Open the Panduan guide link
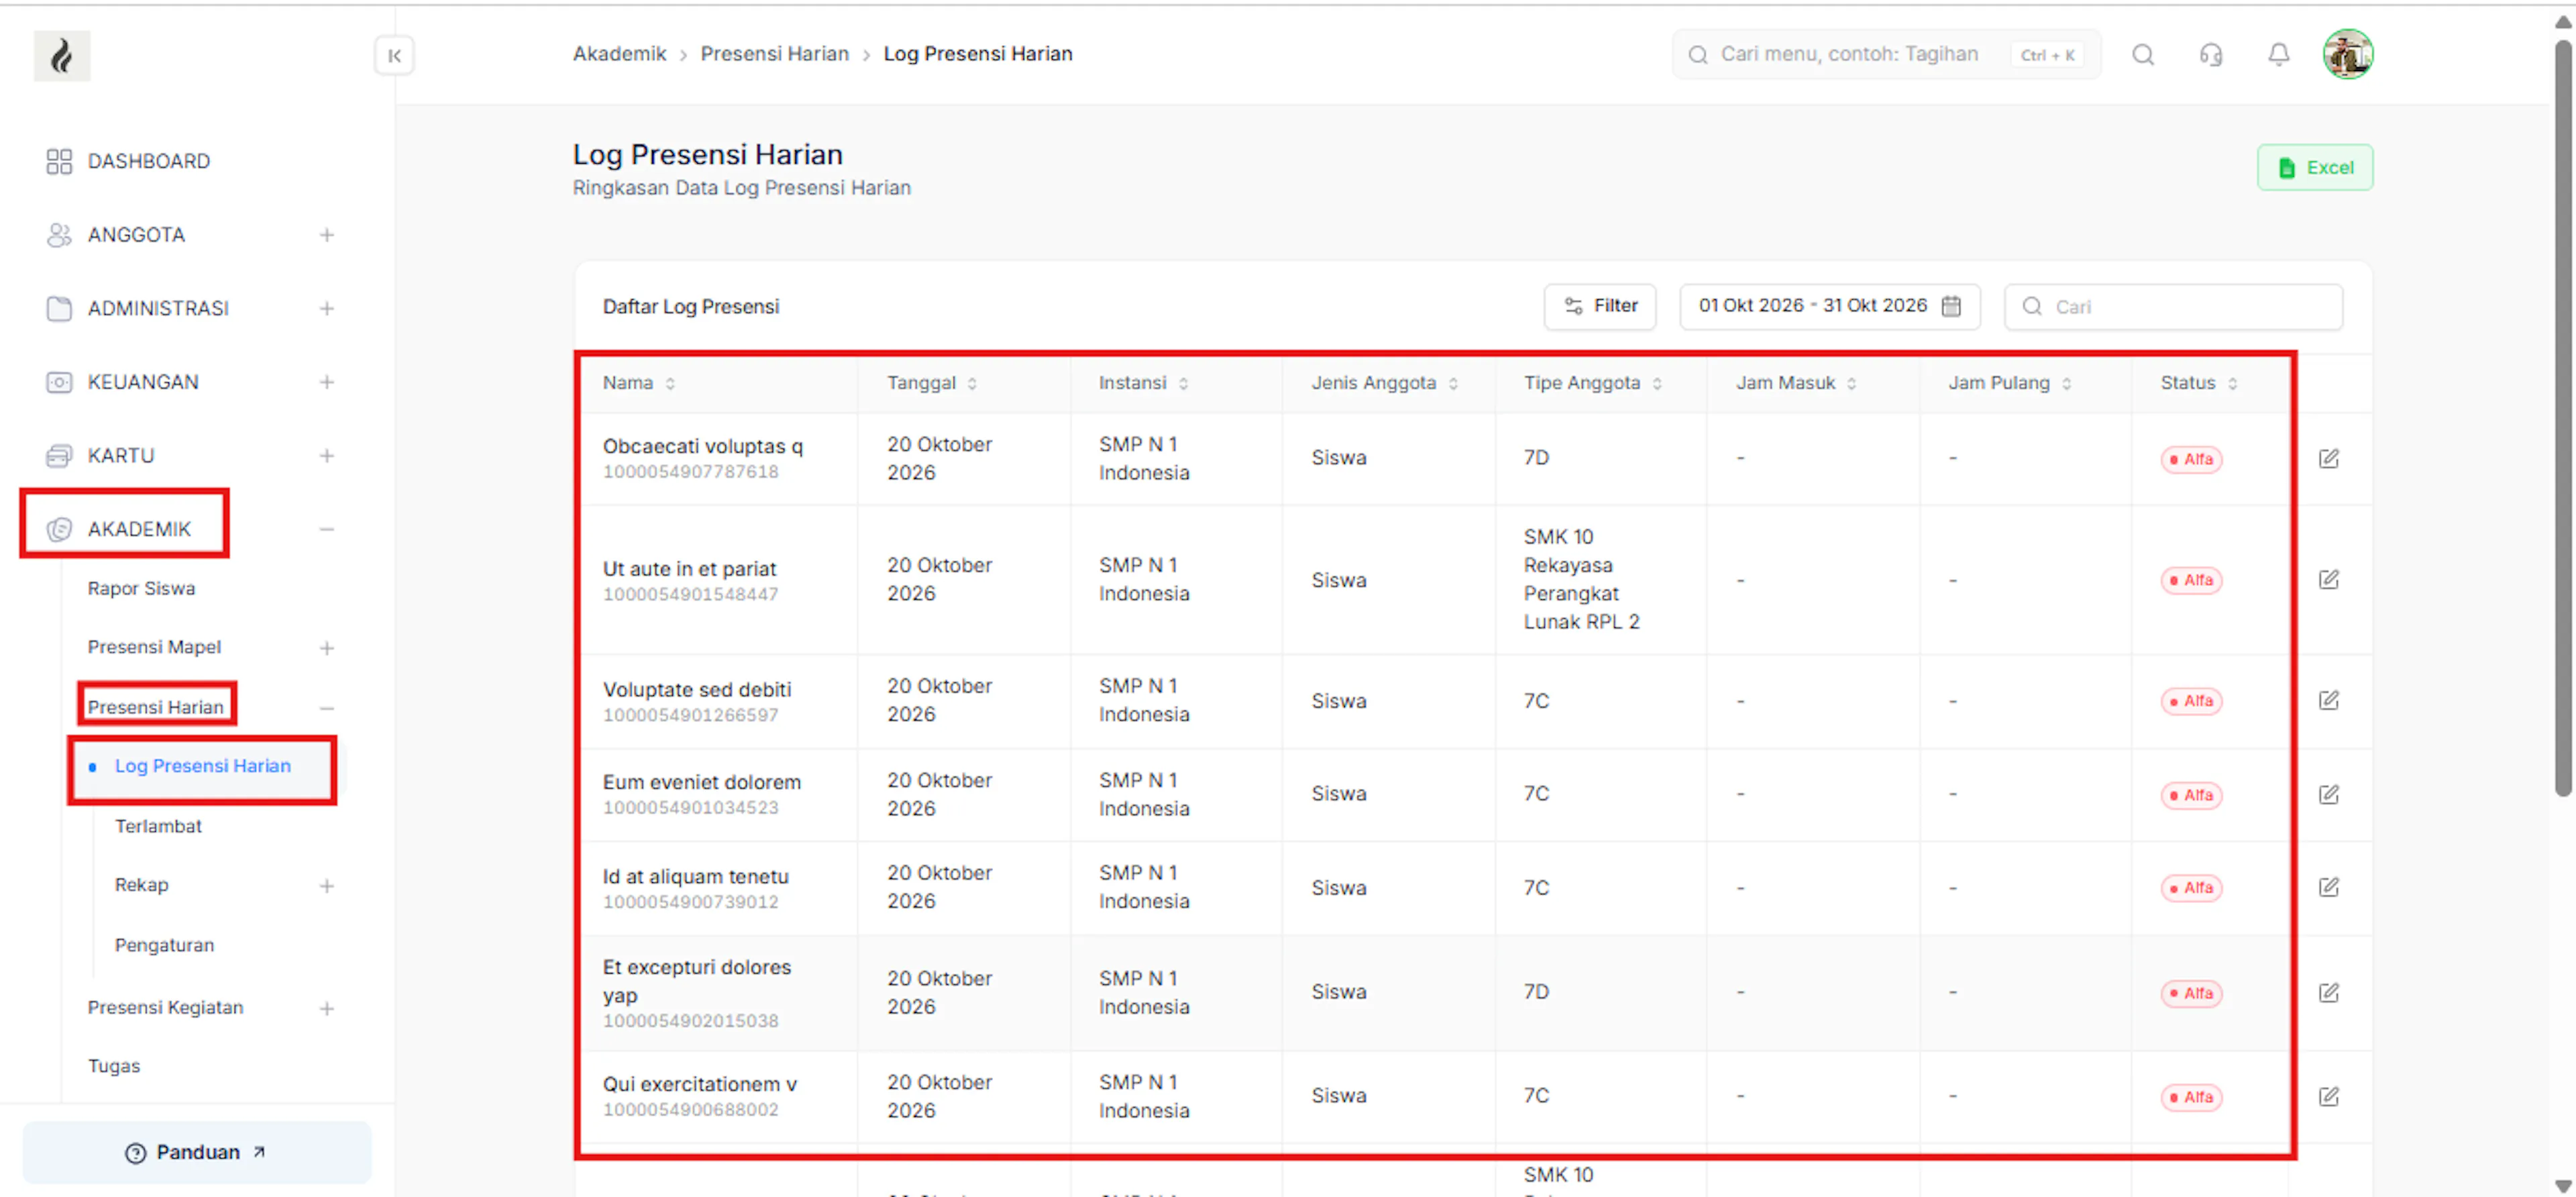The width and height of the screenshot is (2576, 1197). [197, 1152]
